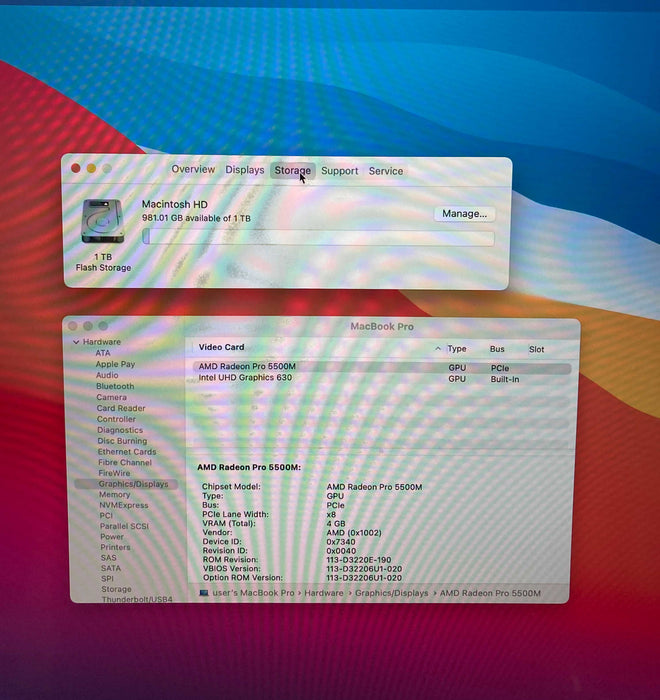Viewport: 660px width, 700px height.
Task: Sort by the Slot column header
Action: pos(536,349)
